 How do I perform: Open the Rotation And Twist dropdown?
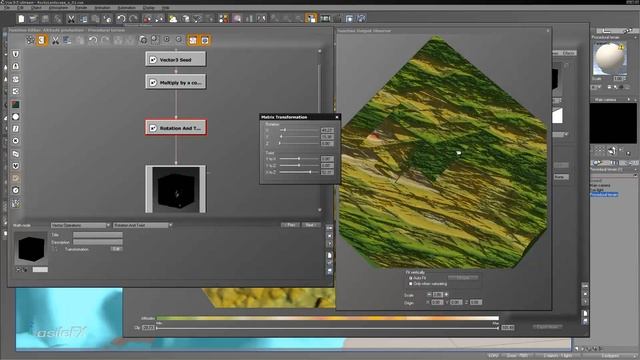click(x=142, y=225)
